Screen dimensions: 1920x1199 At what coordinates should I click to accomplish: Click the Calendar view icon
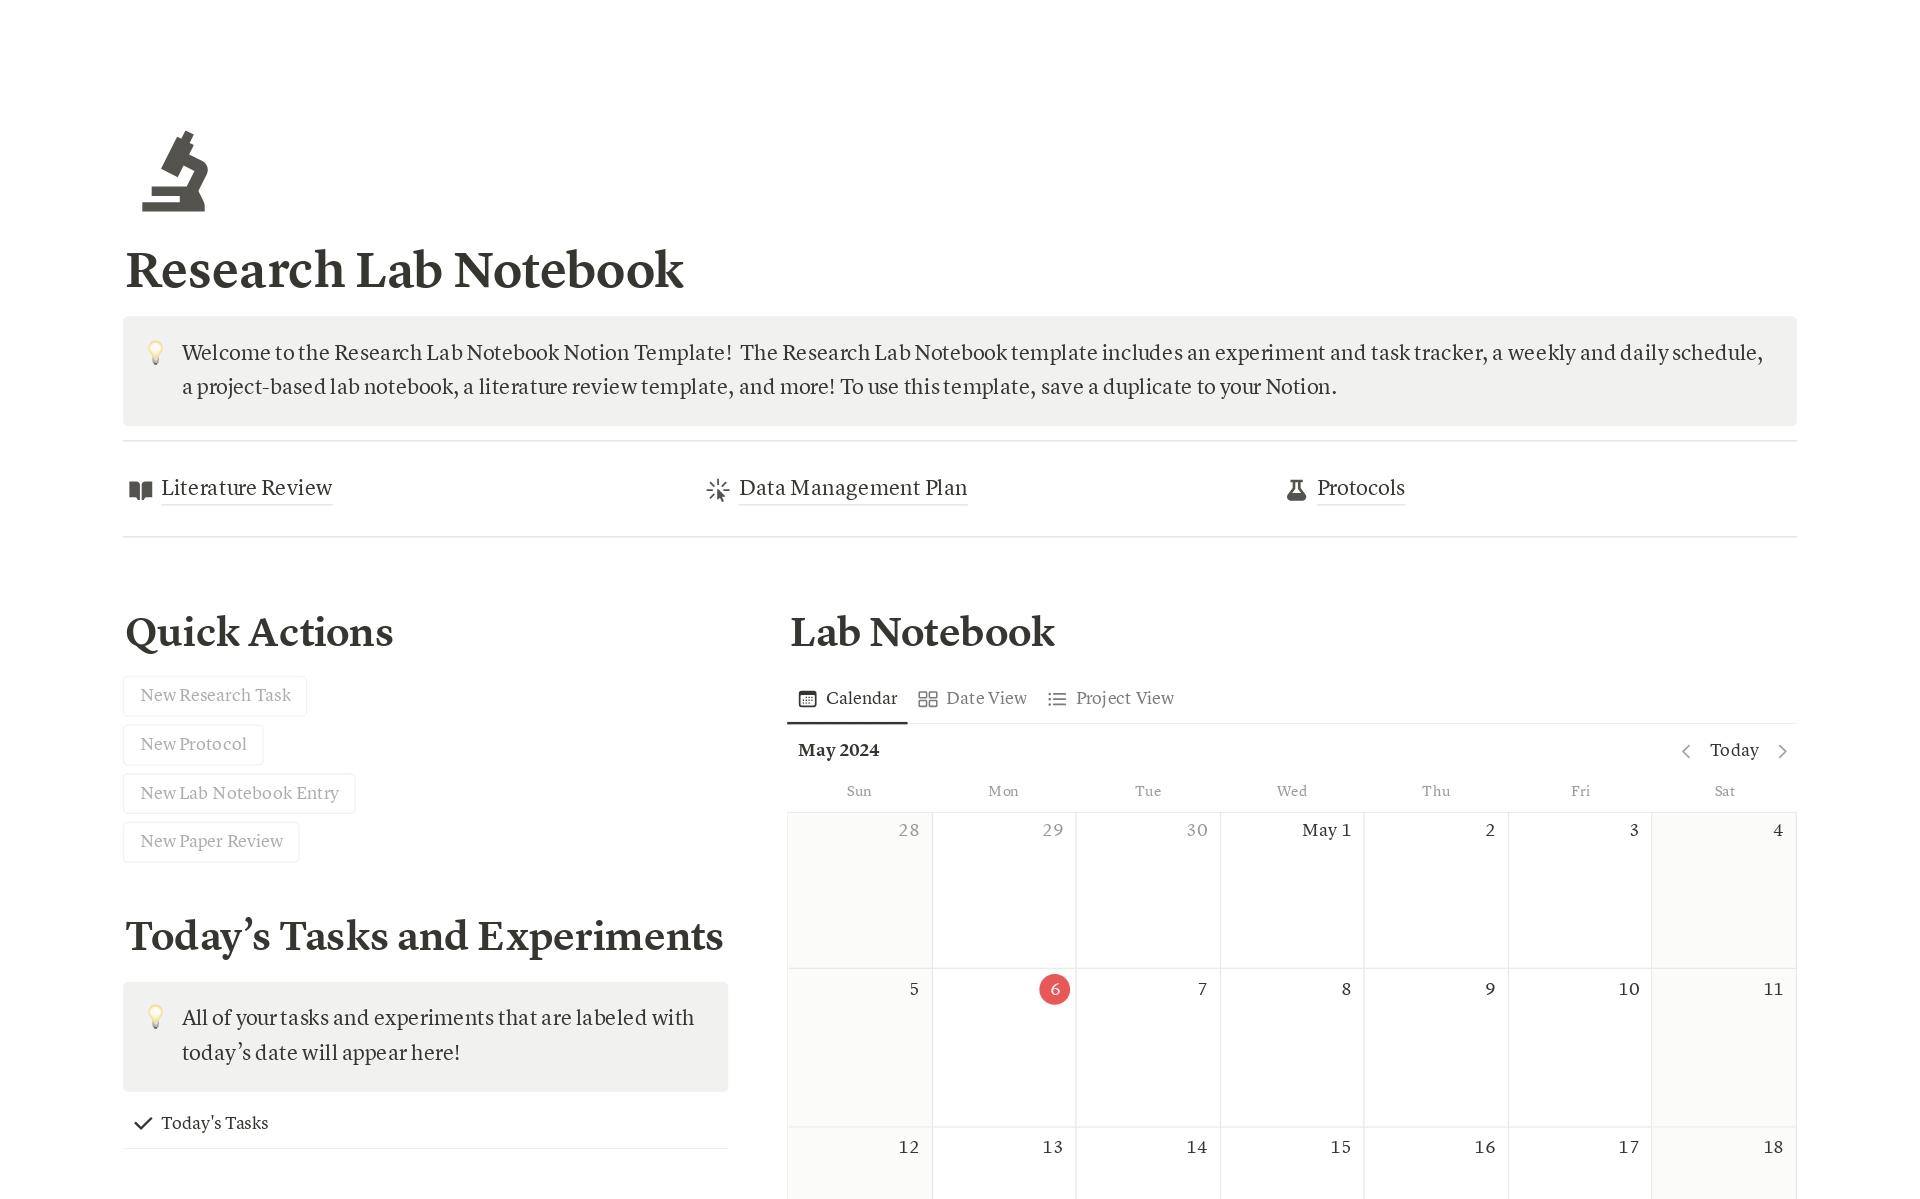pyautogui.click(x=808, y=698)
